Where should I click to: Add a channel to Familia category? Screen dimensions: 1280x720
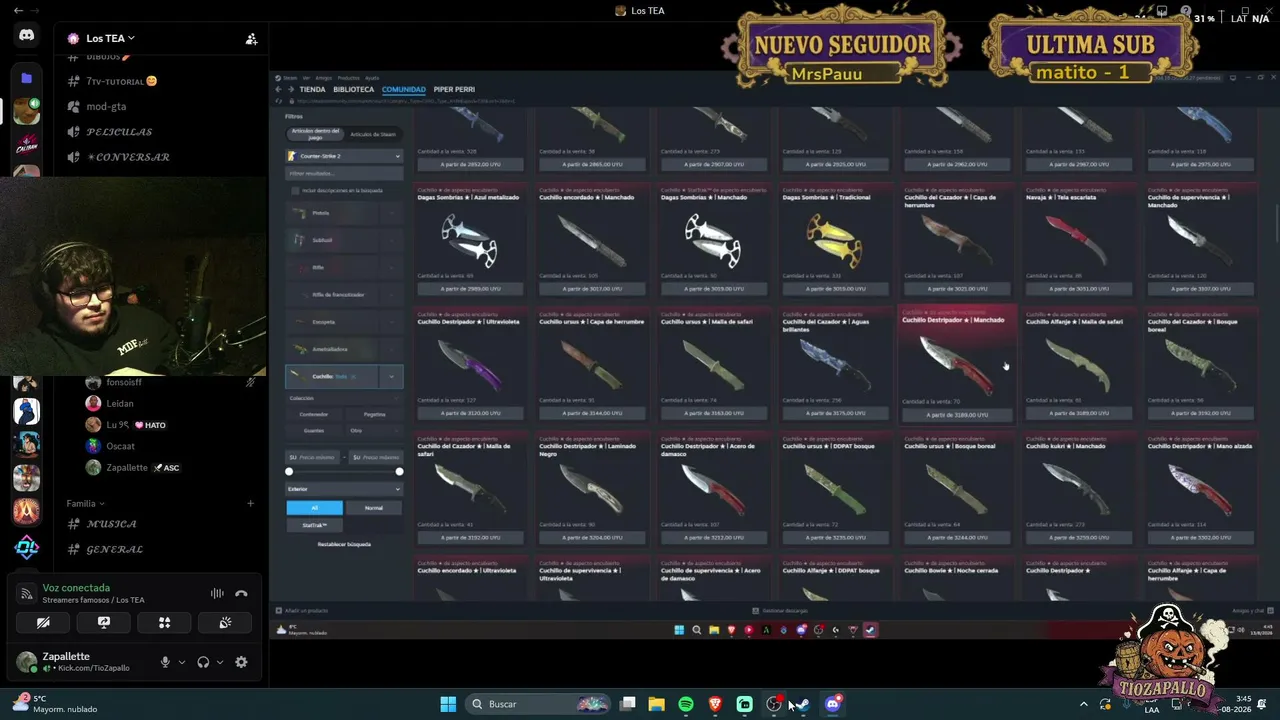click(251, 503)
